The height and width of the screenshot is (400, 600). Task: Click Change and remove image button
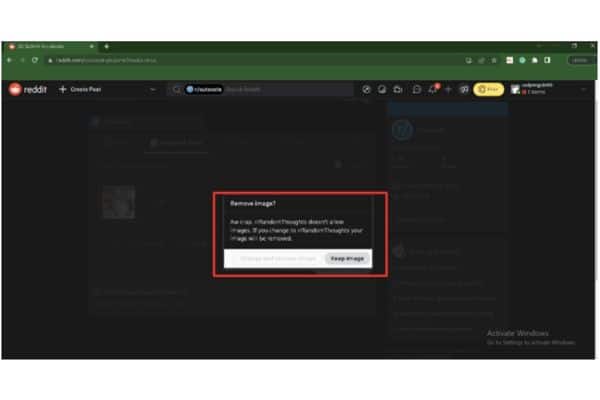click(x=278, y=259)
